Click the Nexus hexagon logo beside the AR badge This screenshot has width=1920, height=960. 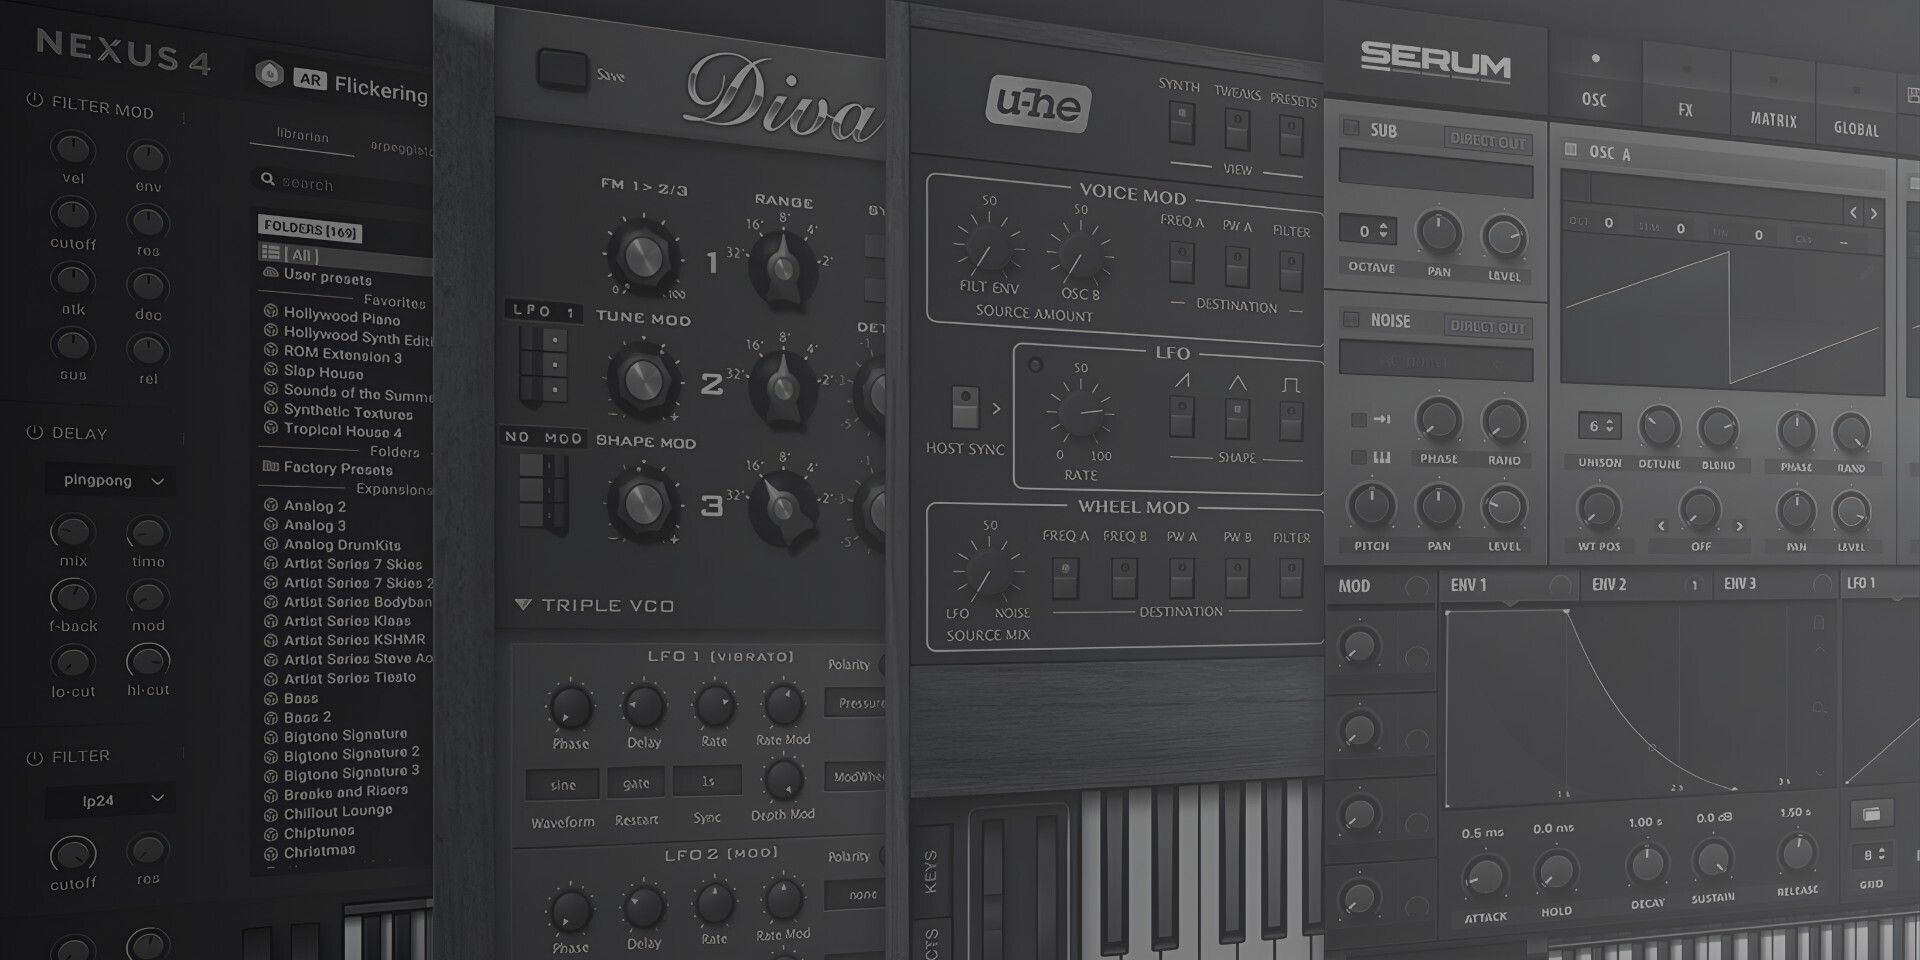(269, 74)
